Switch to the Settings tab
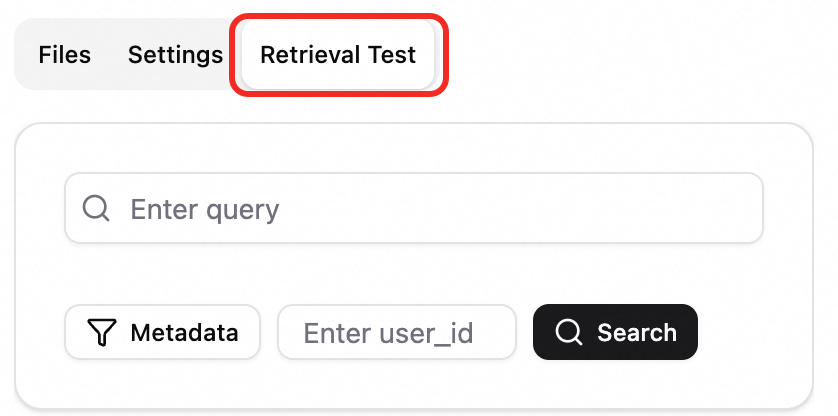This screenshot has width=838, height=416. point(175,55)
